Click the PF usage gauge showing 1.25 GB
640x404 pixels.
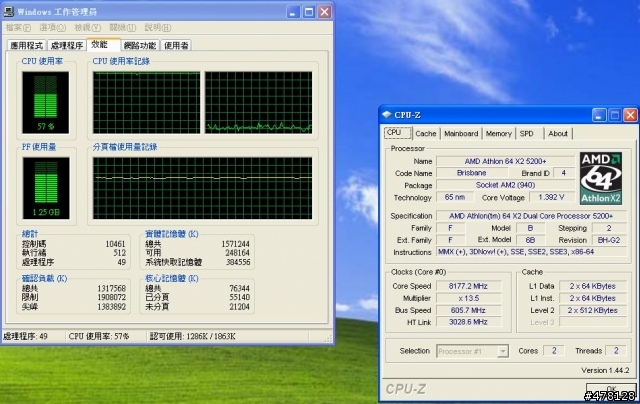[46, 188]
